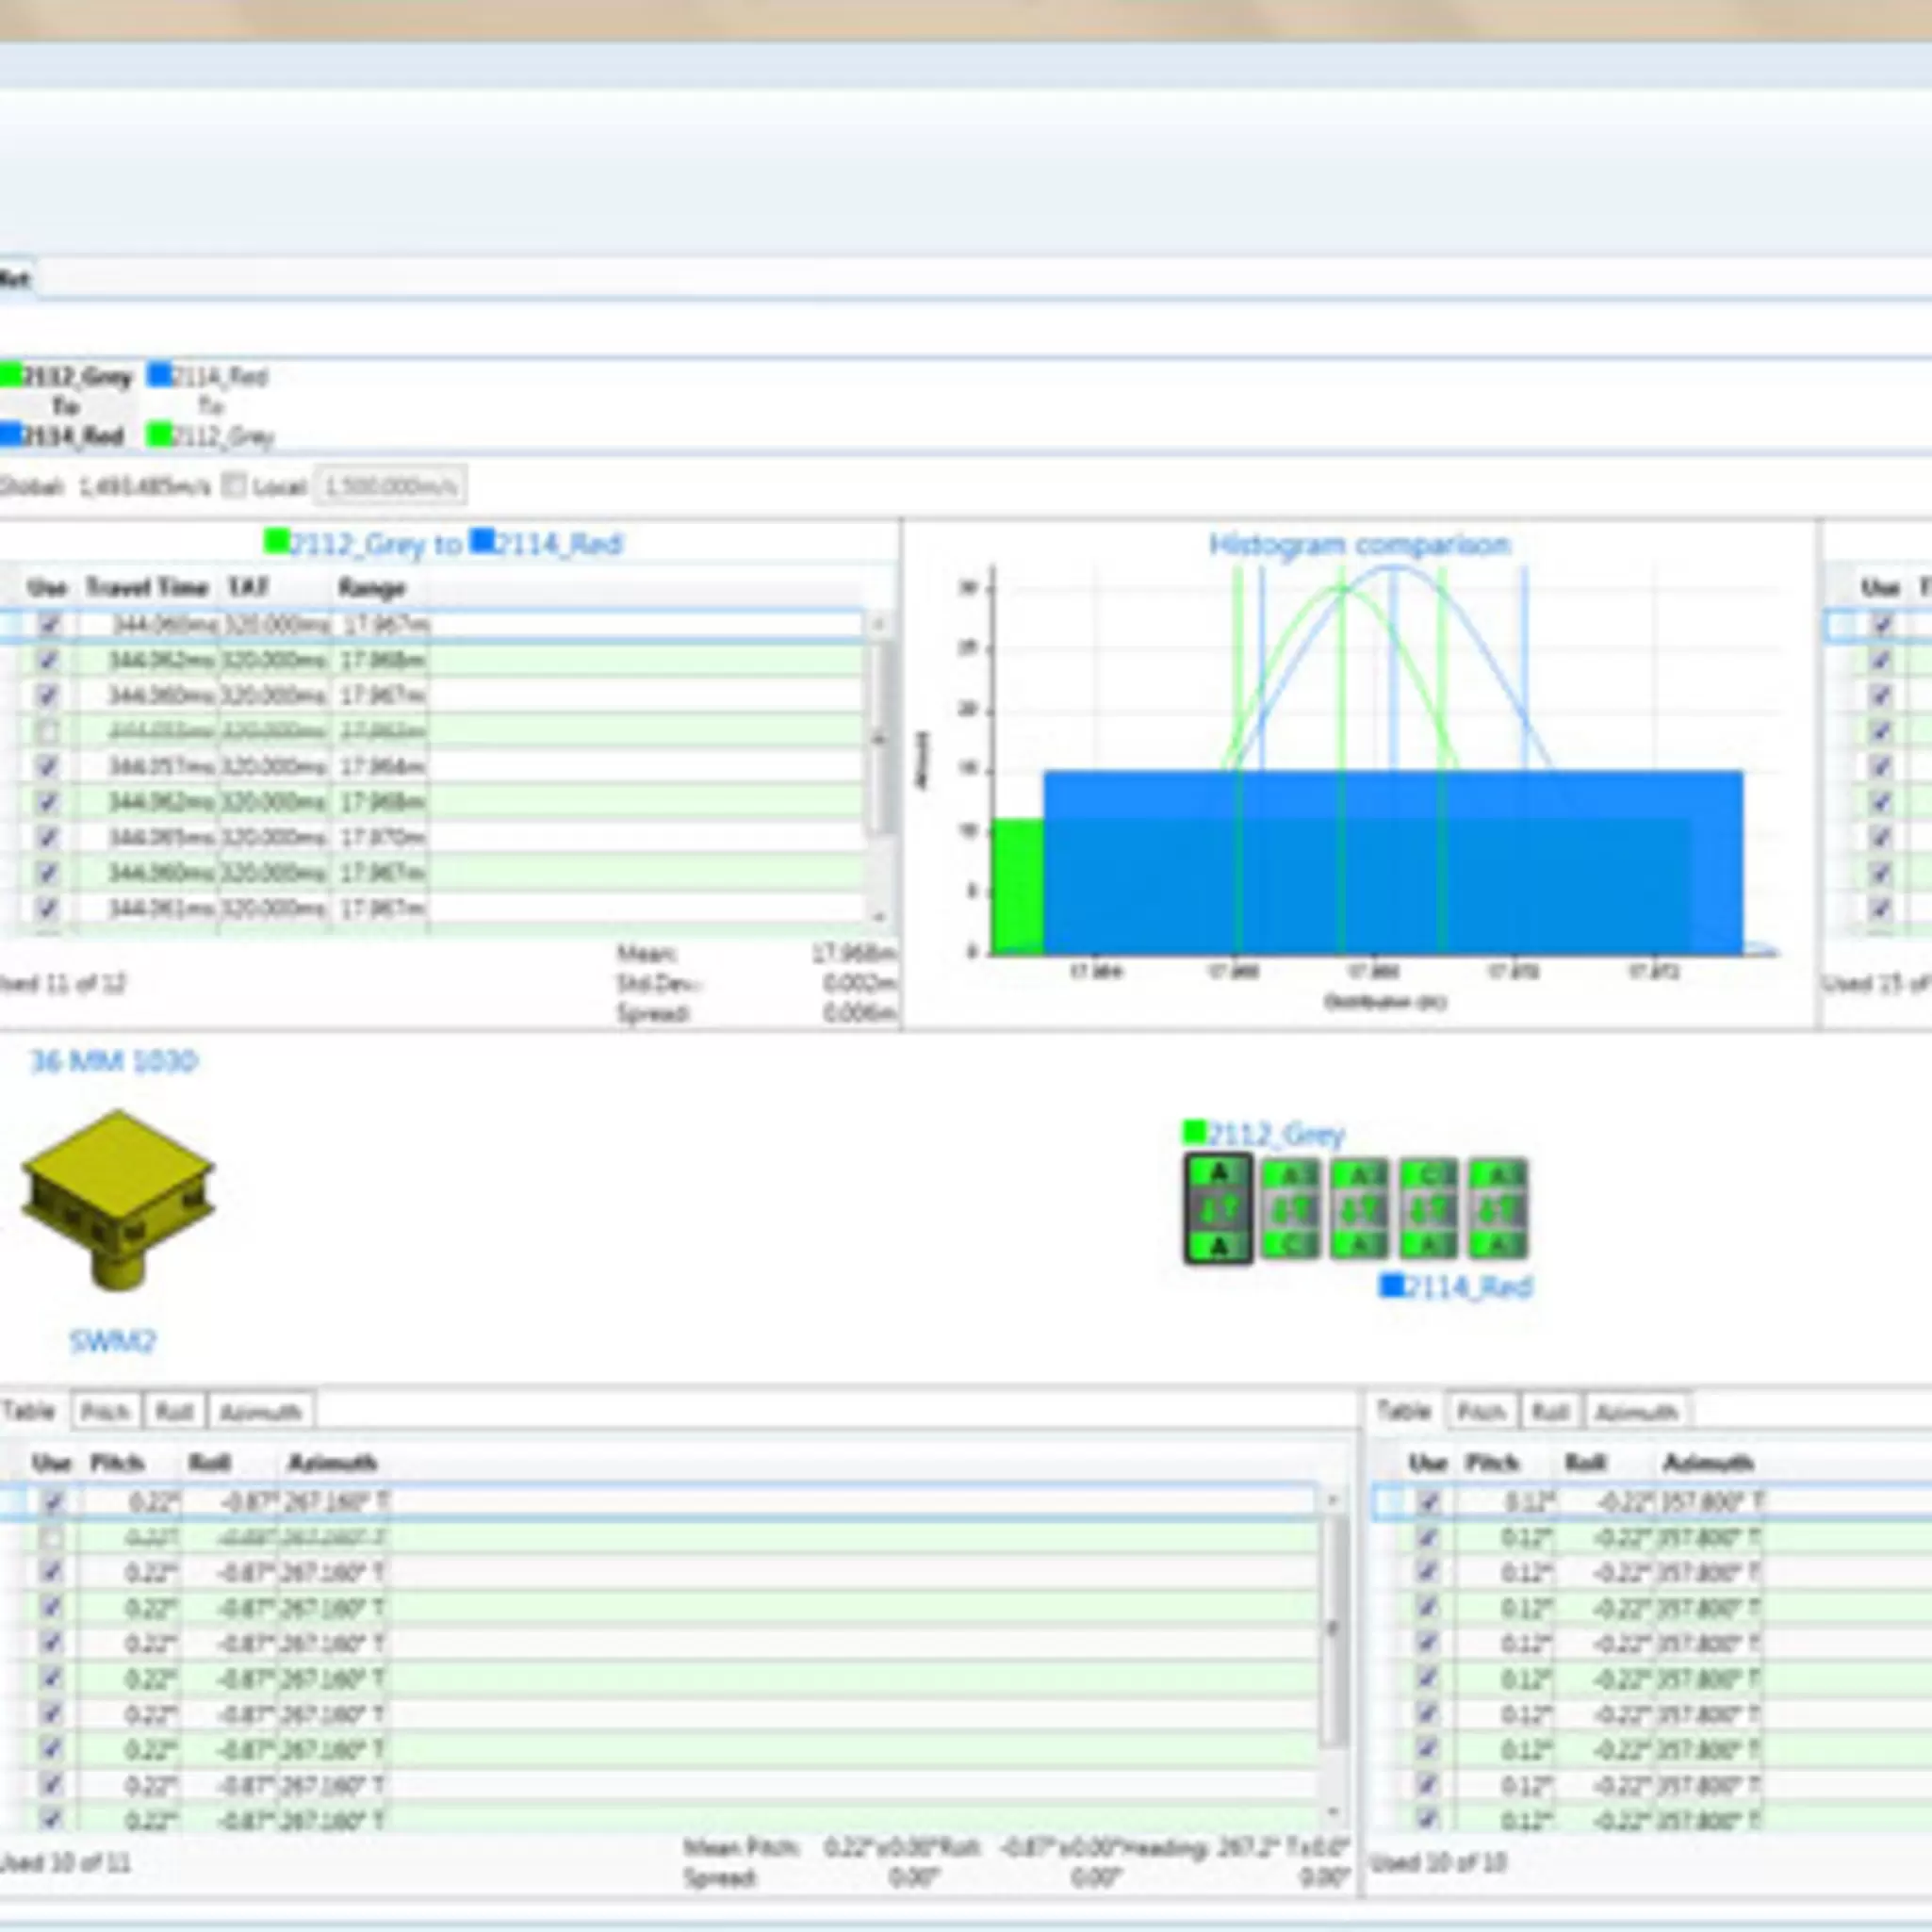Screen dimensions: 1932x1932
Task: Click the SWM2 caption under the model
Action: pos(113,1341)
